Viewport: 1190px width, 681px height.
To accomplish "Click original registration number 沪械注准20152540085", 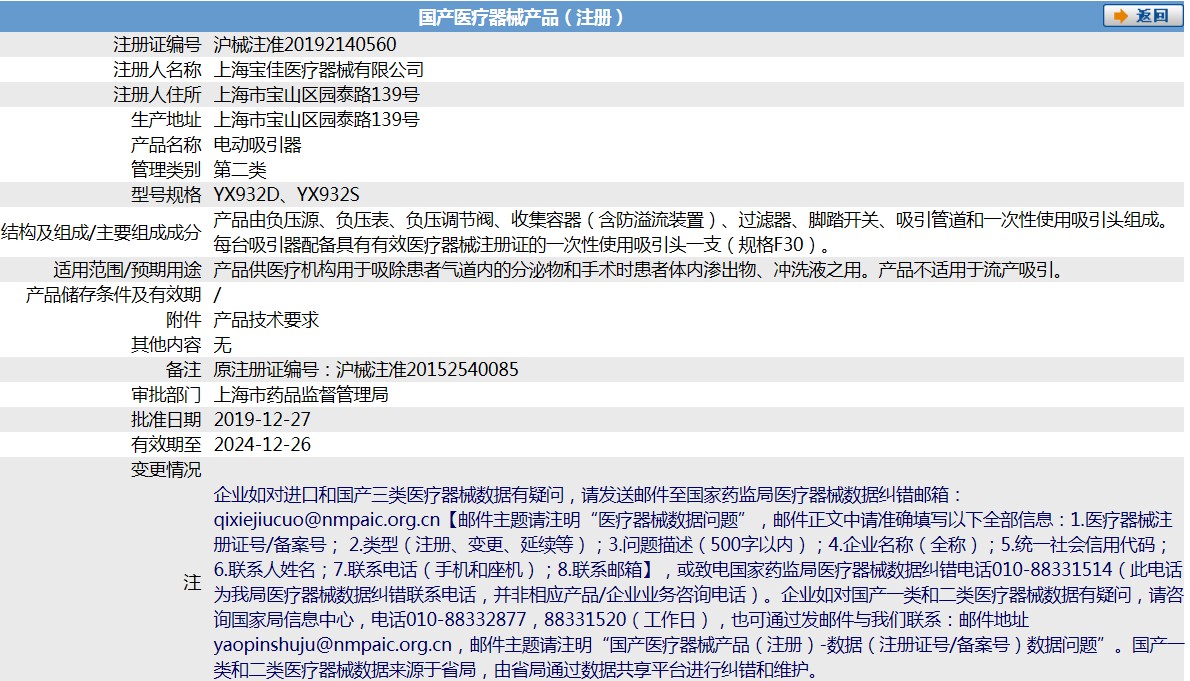I will 427,370.
